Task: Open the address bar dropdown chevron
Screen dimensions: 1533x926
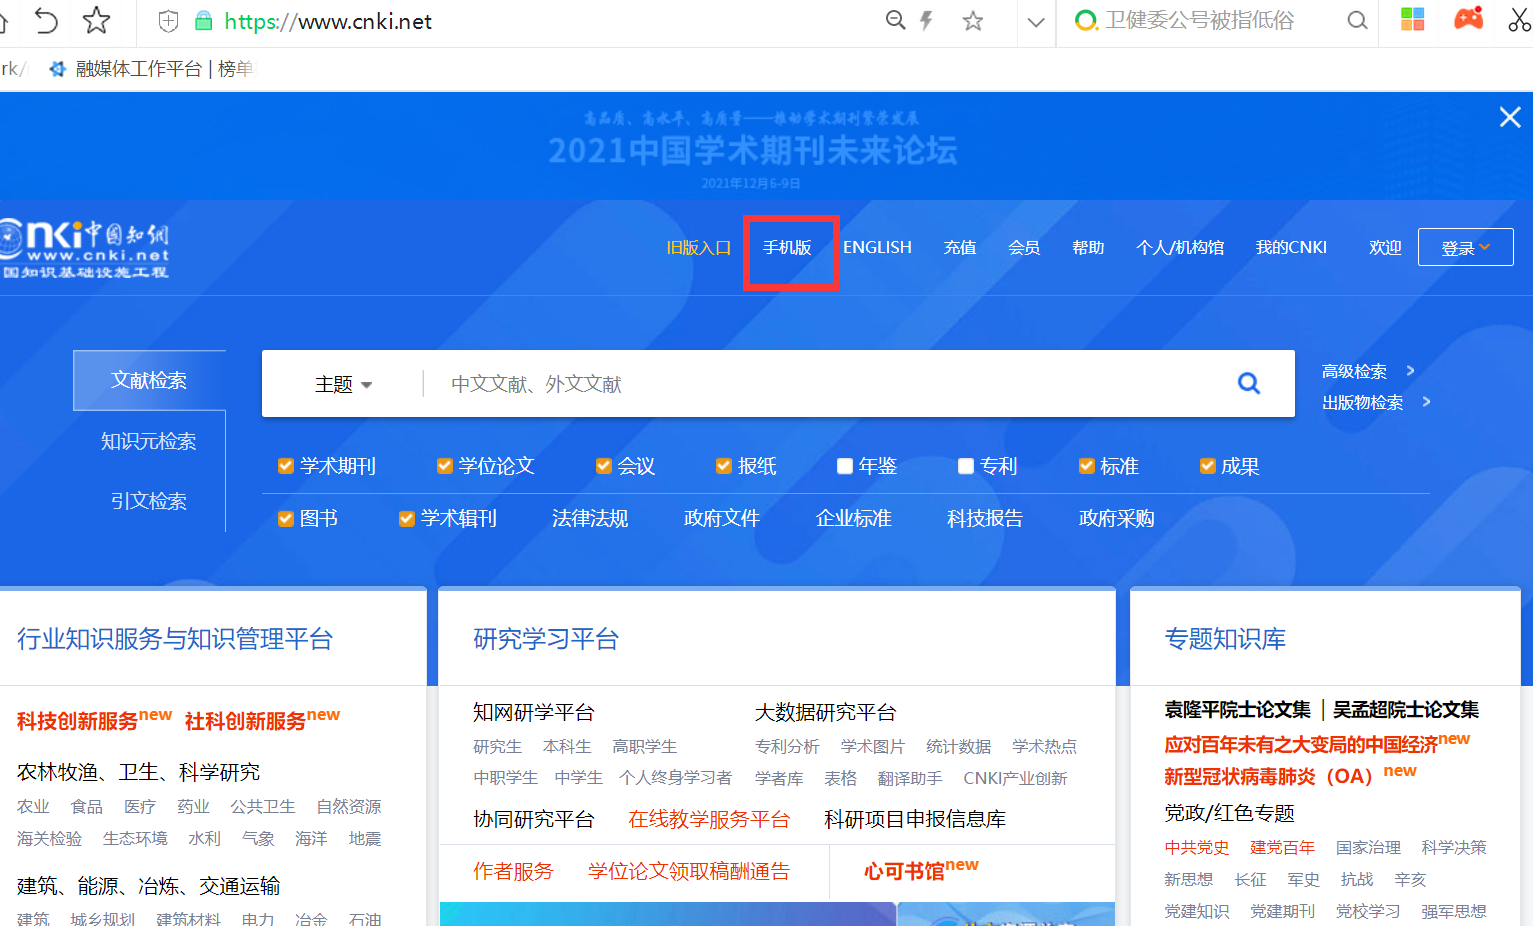Action: click(x=1036, y=22)
